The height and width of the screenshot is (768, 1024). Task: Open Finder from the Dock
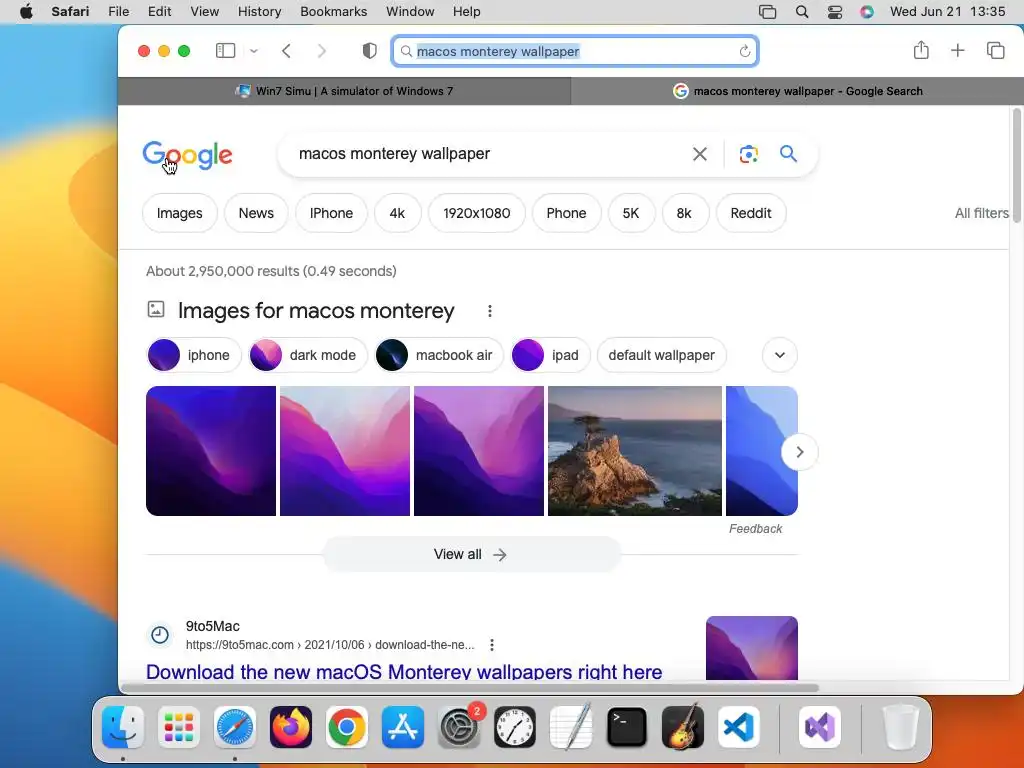coord(123,727)
